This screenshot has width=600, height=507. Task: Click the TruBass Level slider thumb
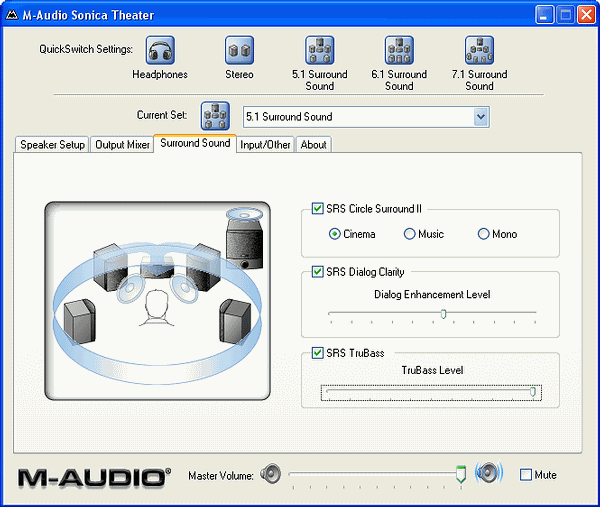tap(533, 392)
